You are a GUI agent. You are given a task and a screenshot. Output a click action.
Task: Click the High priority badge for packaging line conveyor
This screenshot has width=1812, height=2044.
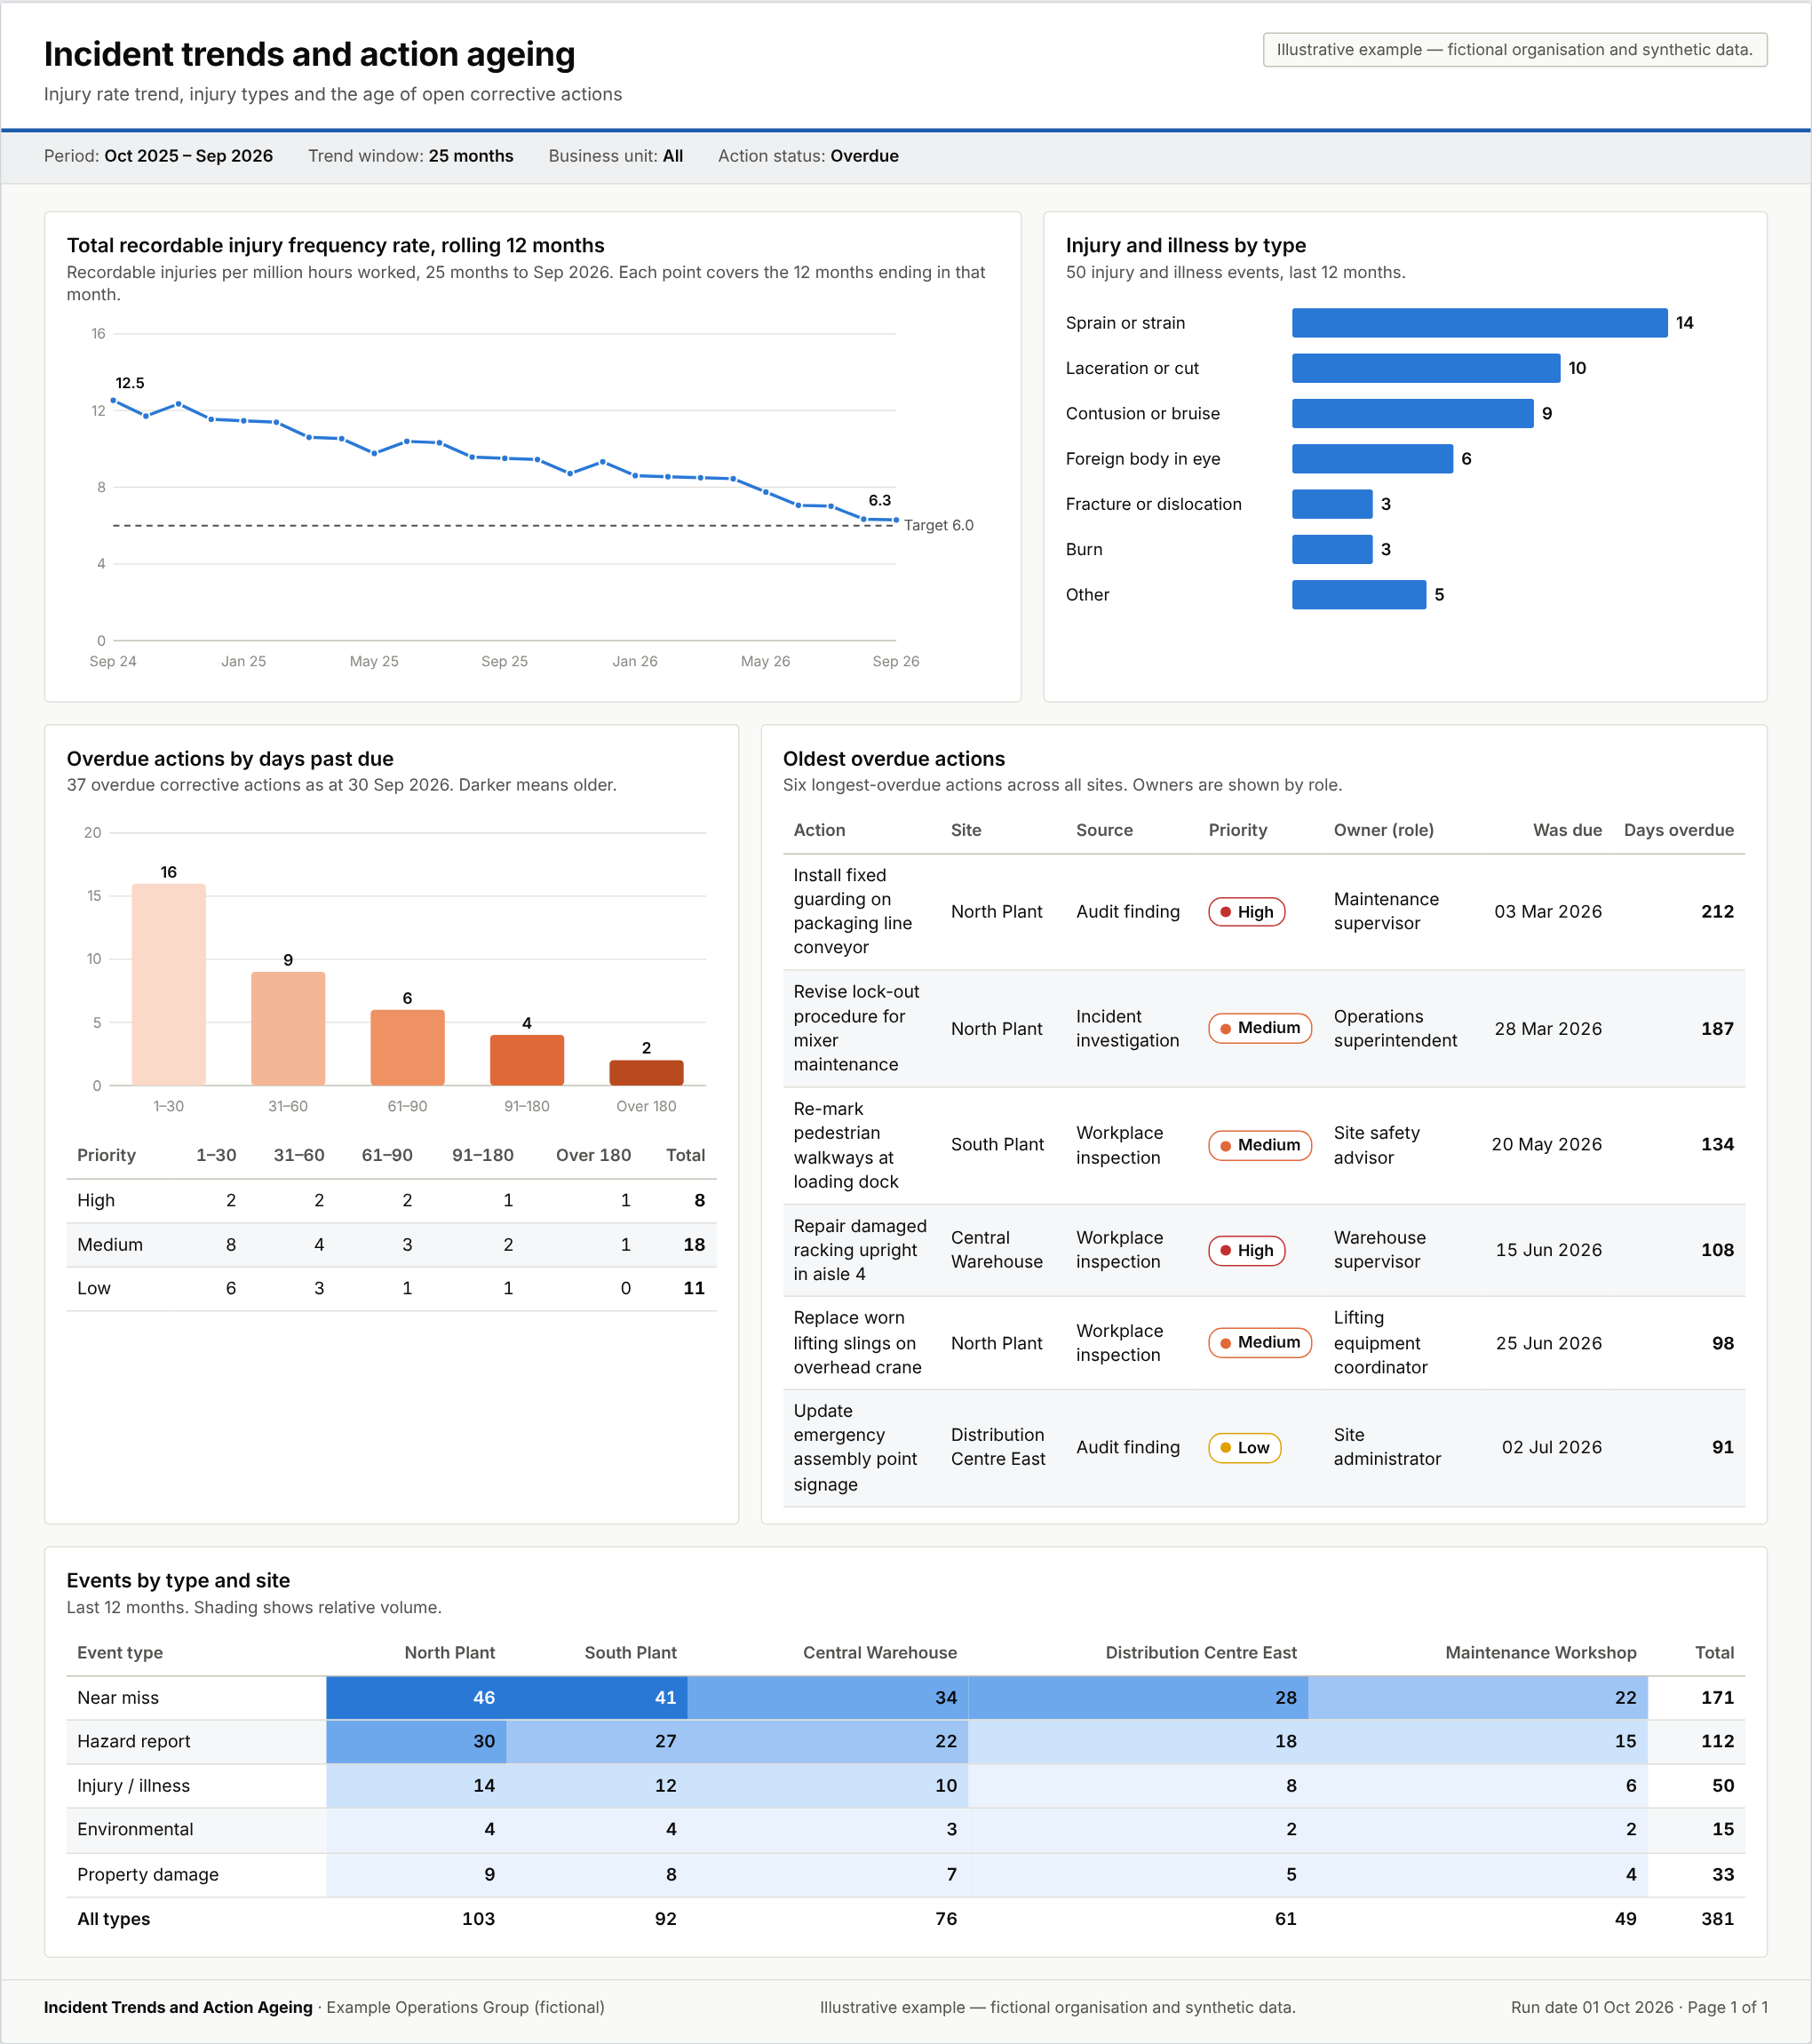point(1246,912)
